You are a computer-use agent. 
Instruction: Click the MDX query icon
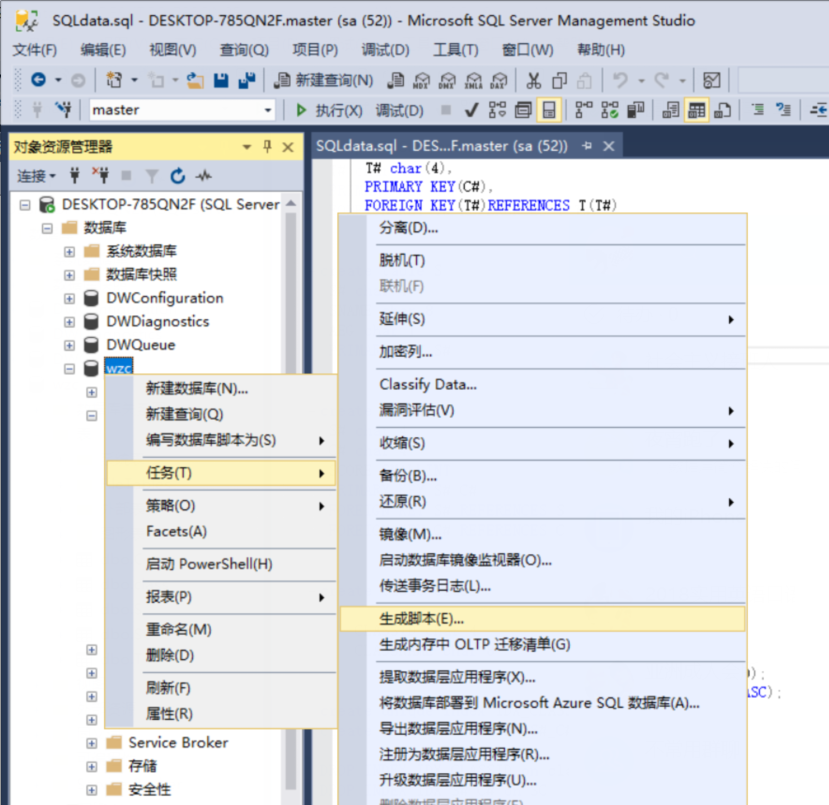pos(421,80)
